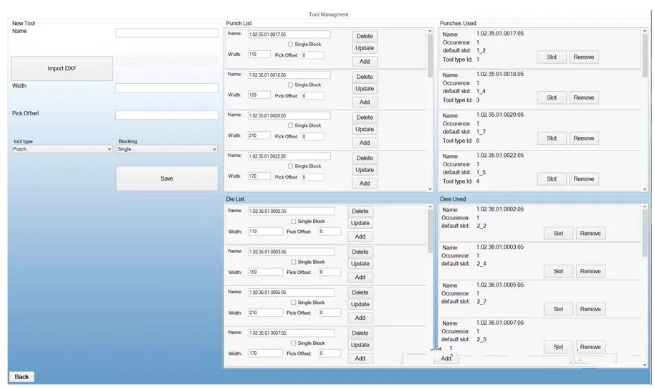Remove used die 1.02.36.01.0003.05
655x388 pixels.
coord(590,271)
